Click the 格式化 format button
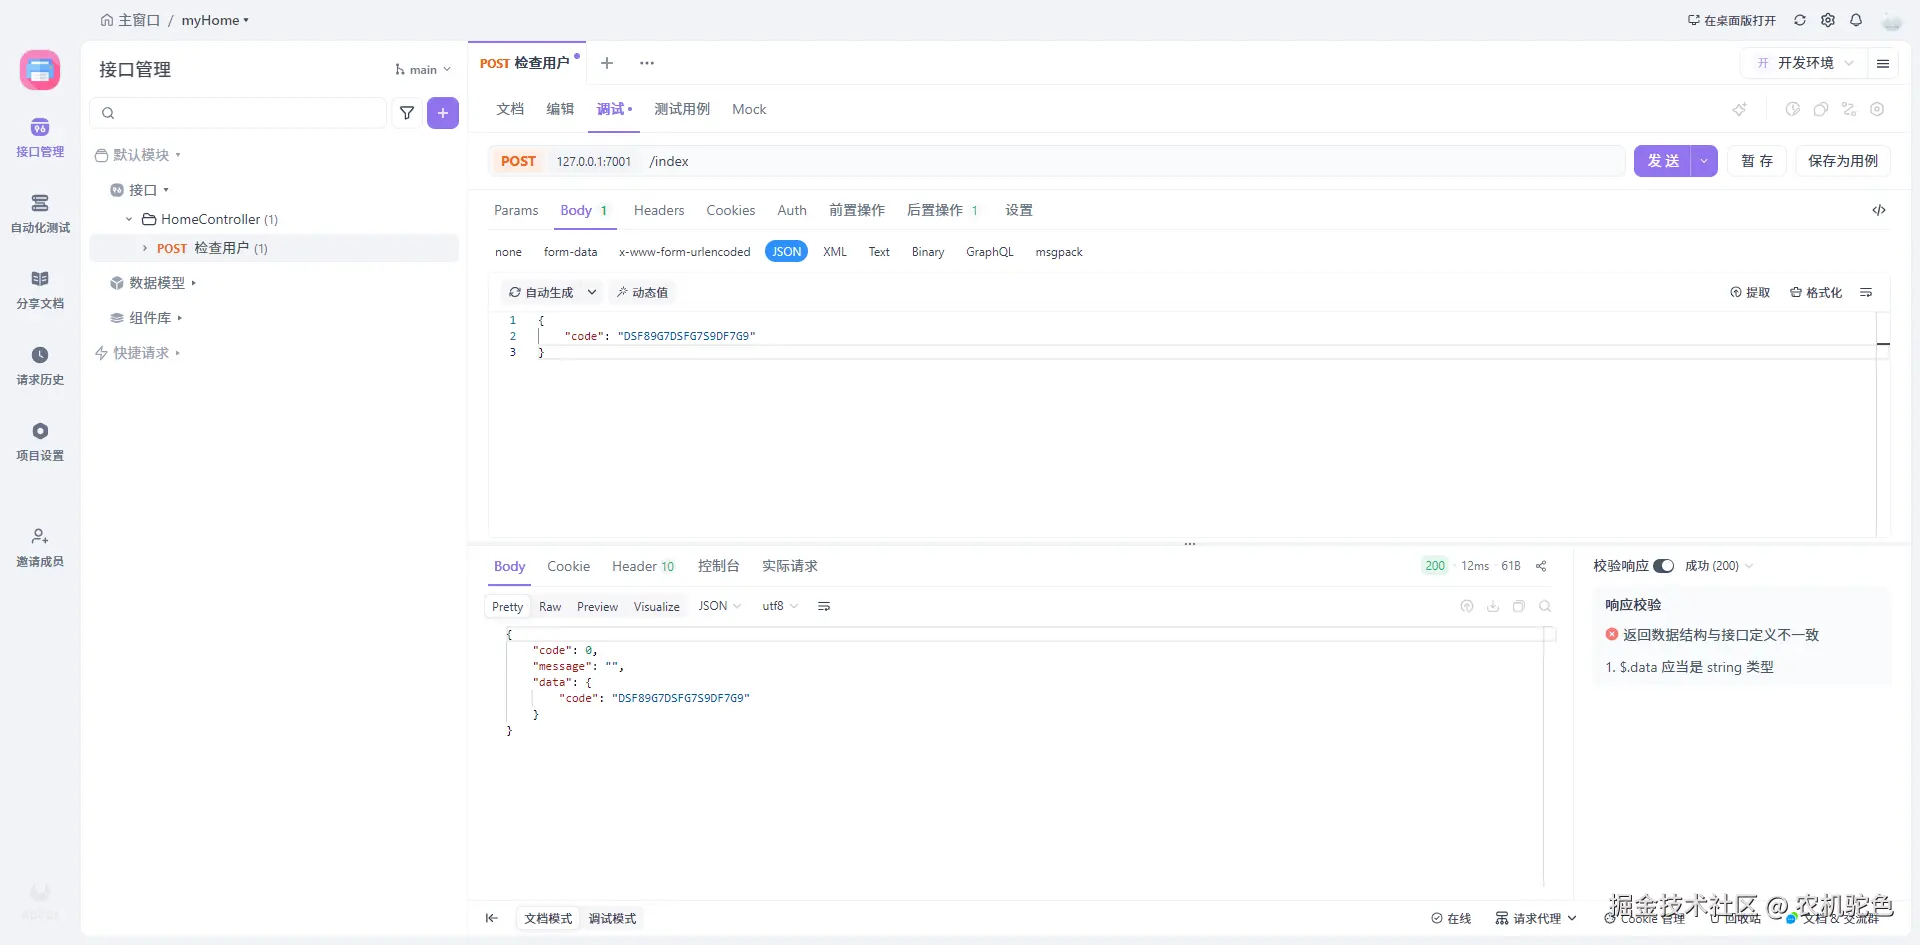The height and width of the screenshot is (945, 1920). pos(1816,292)
